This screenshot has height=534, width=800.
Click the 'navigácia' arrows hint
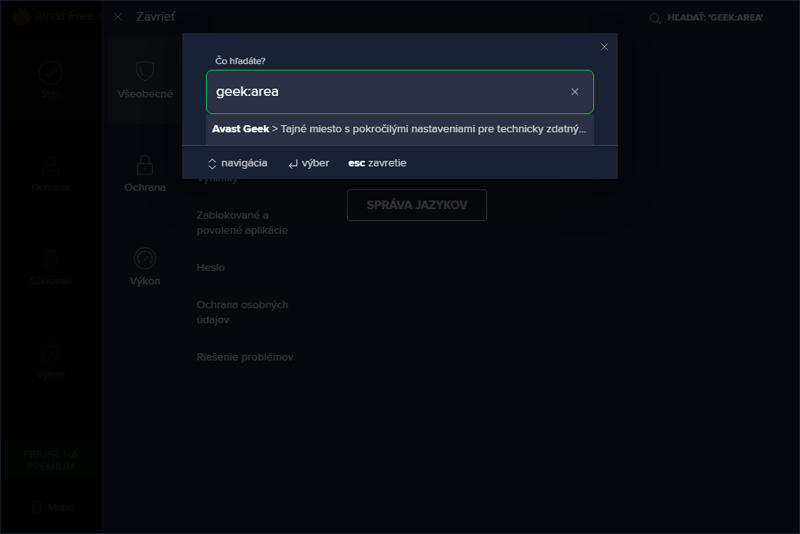[x=237, y=163]
